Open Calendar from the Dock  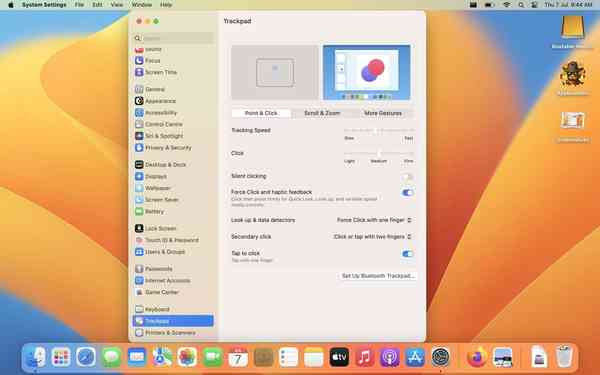tap(238, 357)
